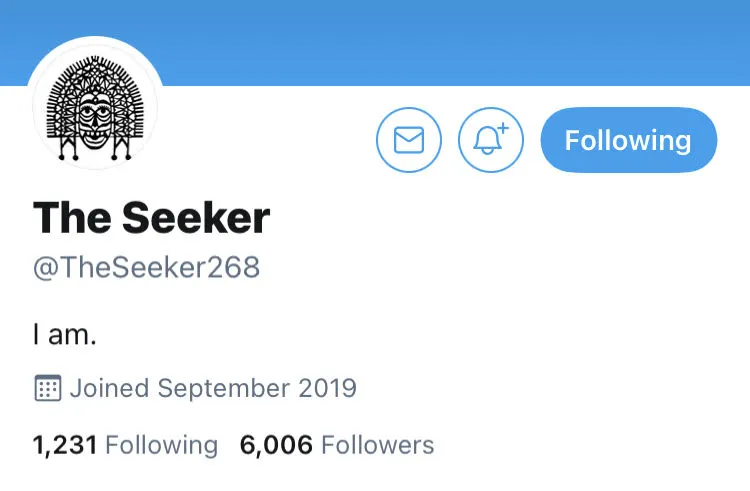Tap the bio text "I am."

[x=64, y=335]
